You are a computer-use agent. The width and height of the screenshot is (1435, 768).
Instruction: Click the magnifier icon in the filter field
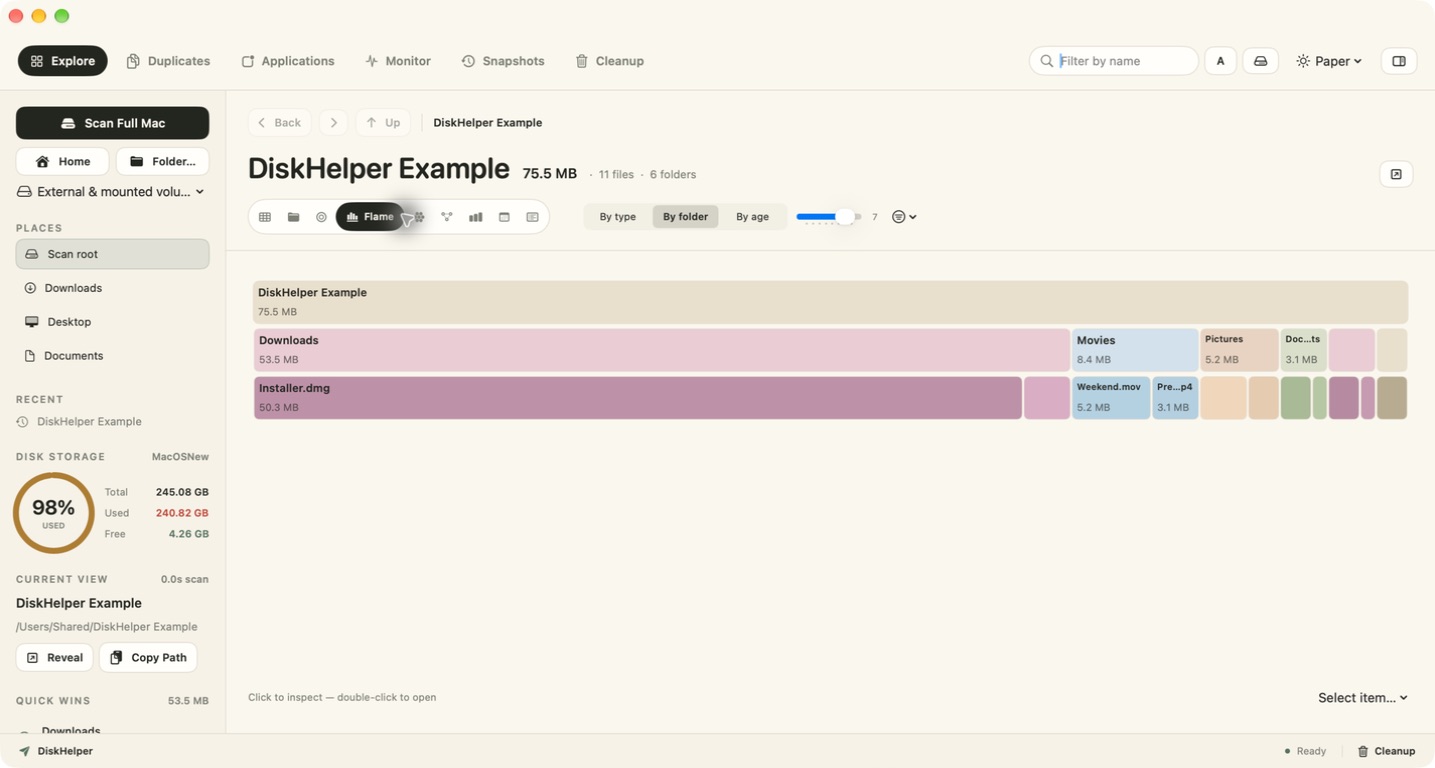[1046, 61]
